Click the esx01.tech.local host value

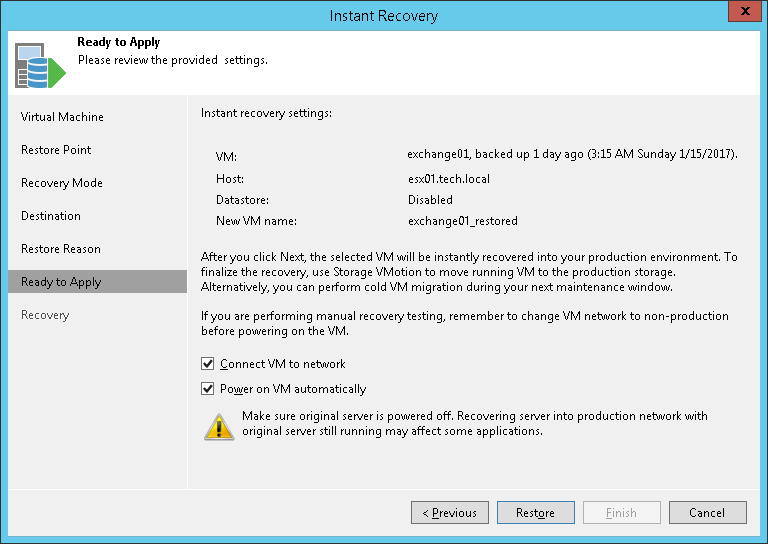coord(448,179)
